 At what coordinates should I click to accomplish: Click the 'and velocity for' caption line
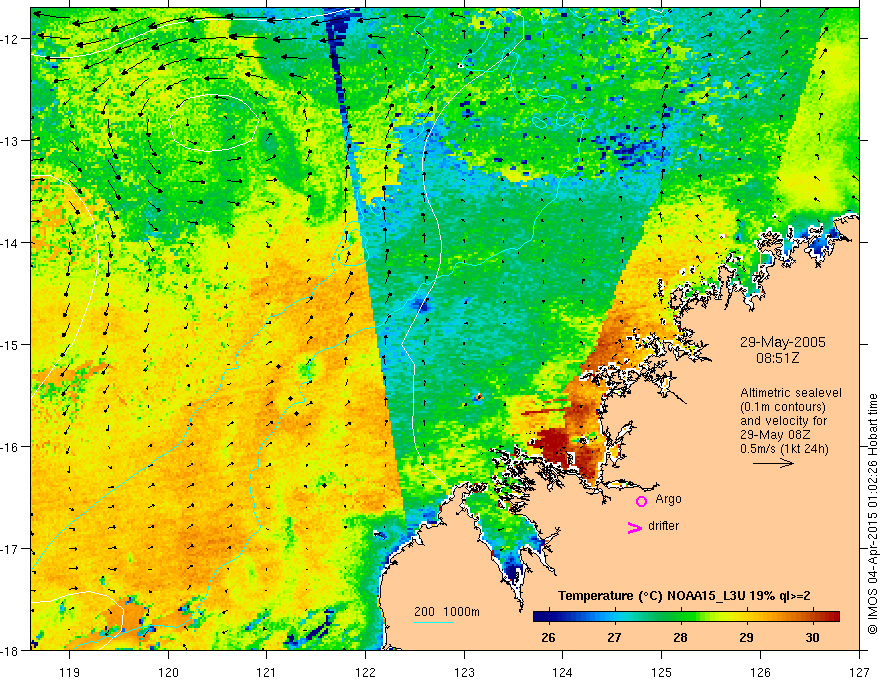[x=783, y=421]
